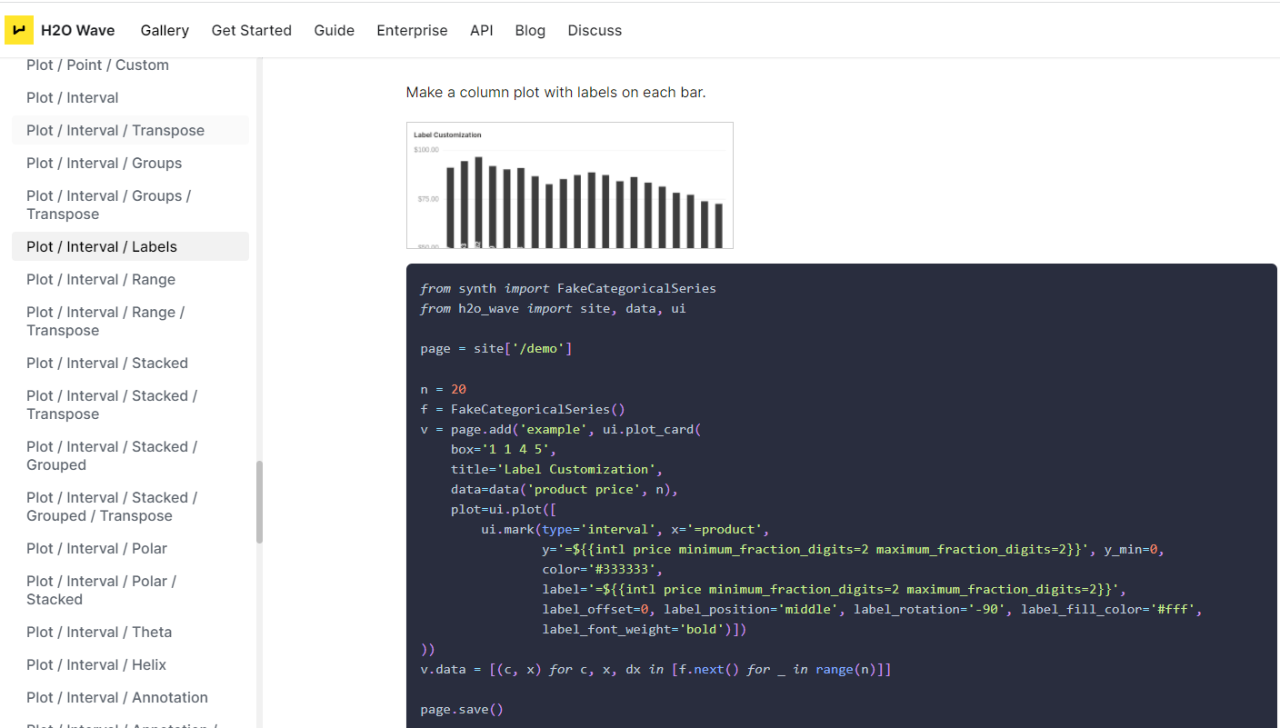This screenshot has height=728, width=1280.
Task: Open the Guide section
Action: pos(334,30)
